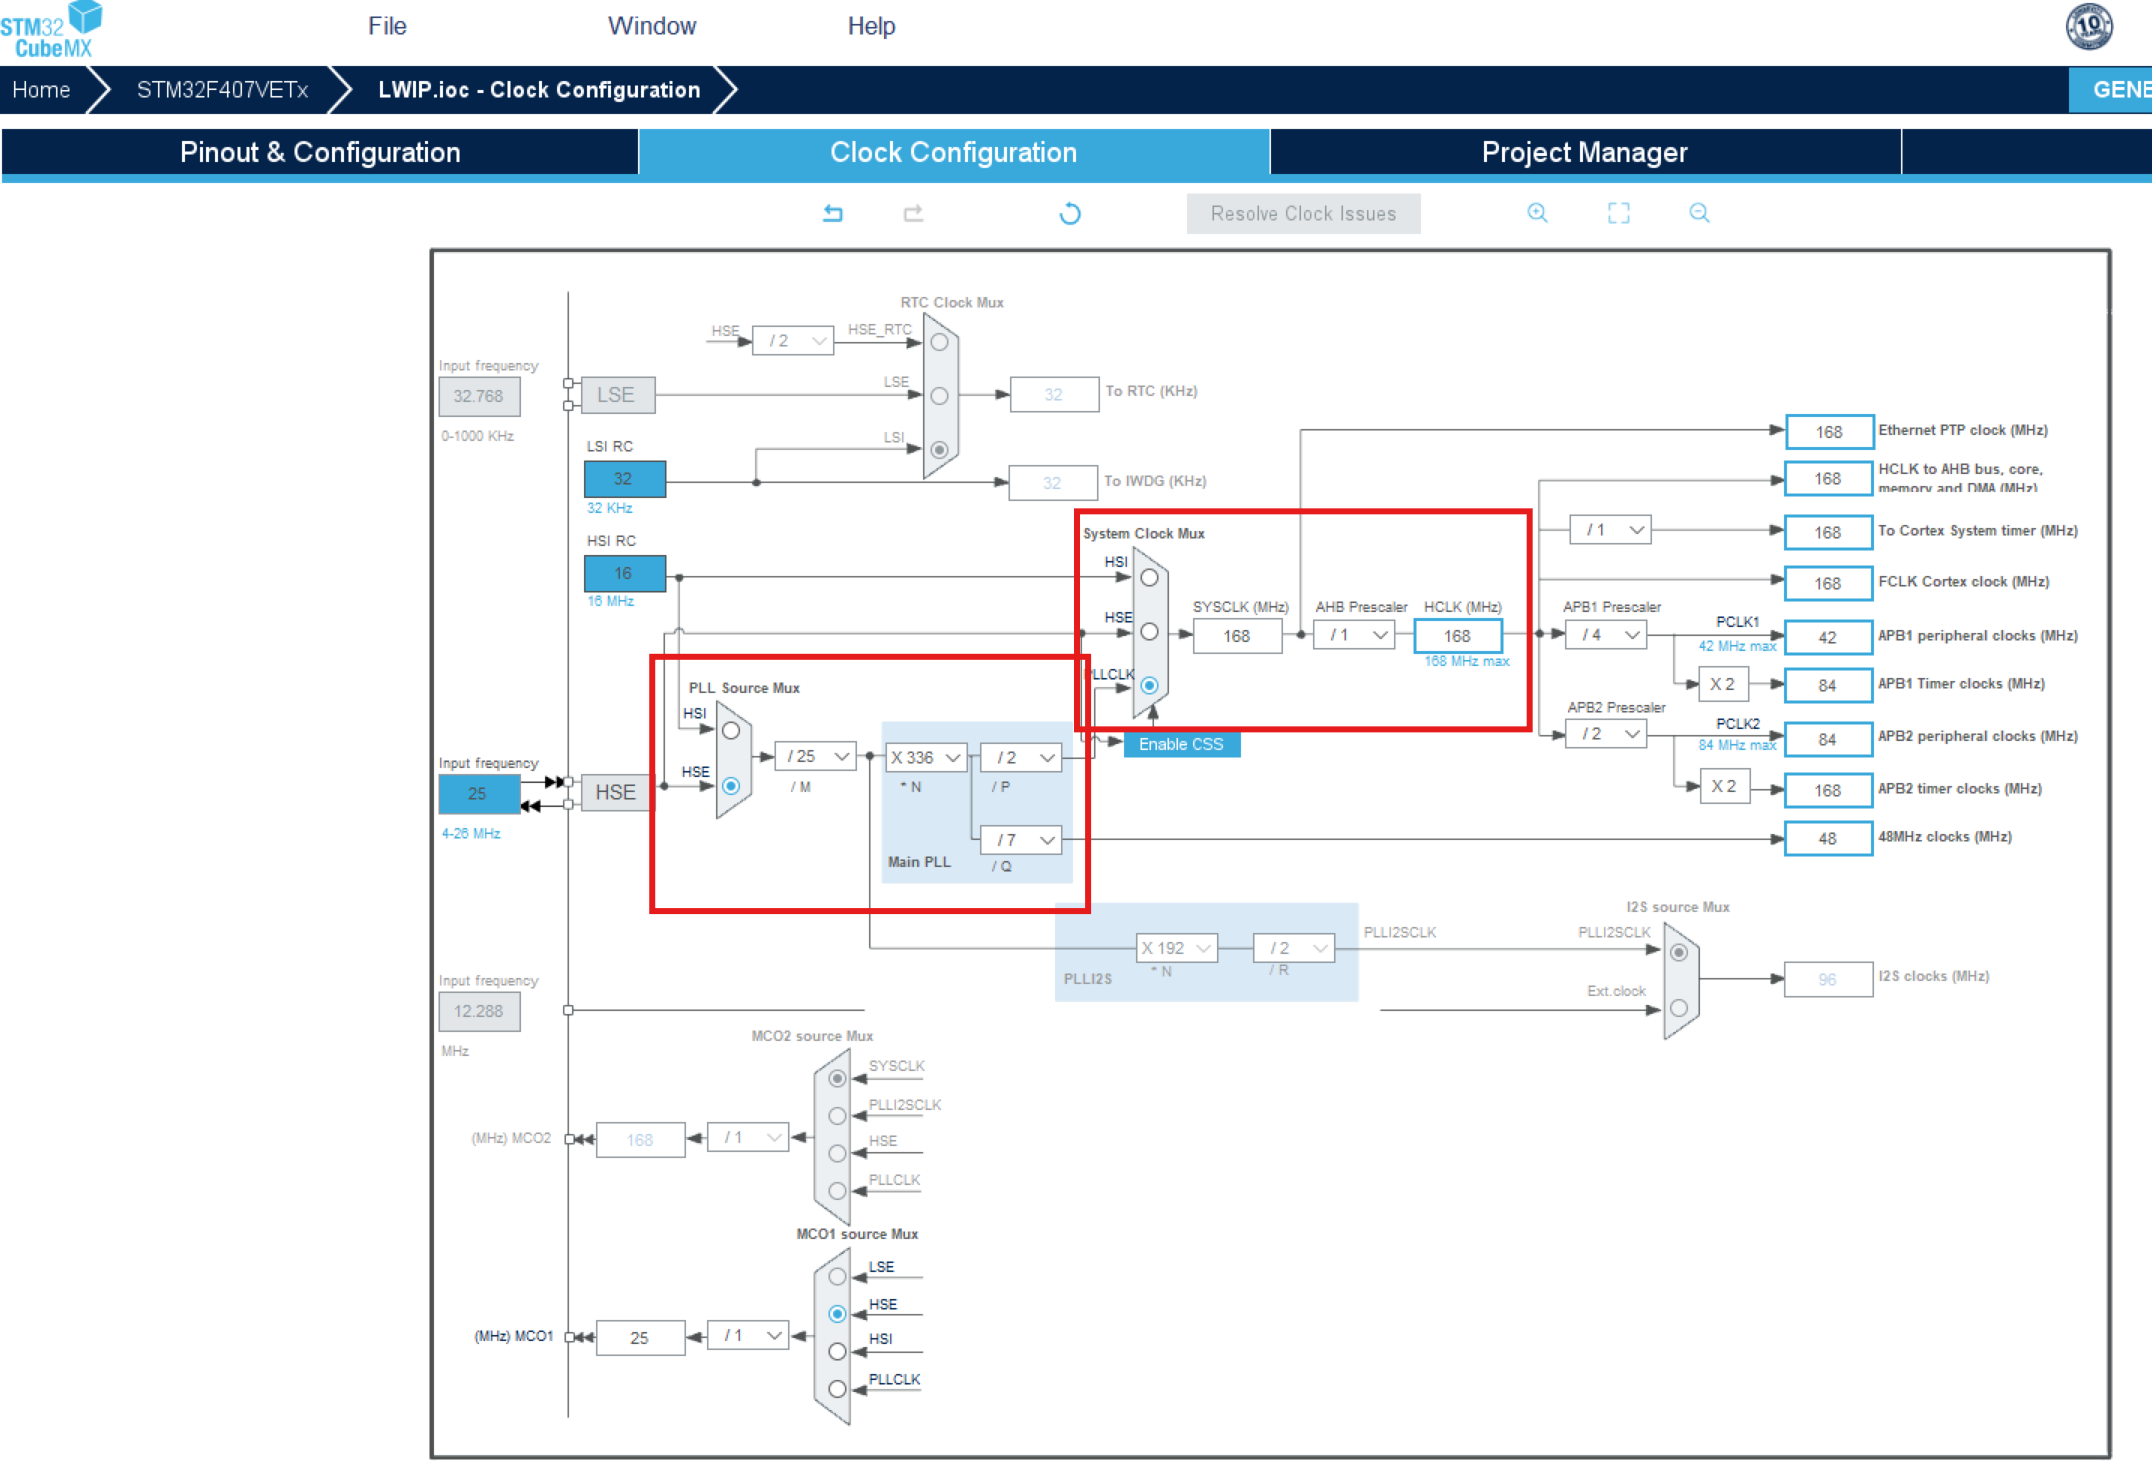Click the fit-to-screen icon

click(1618, 213)
